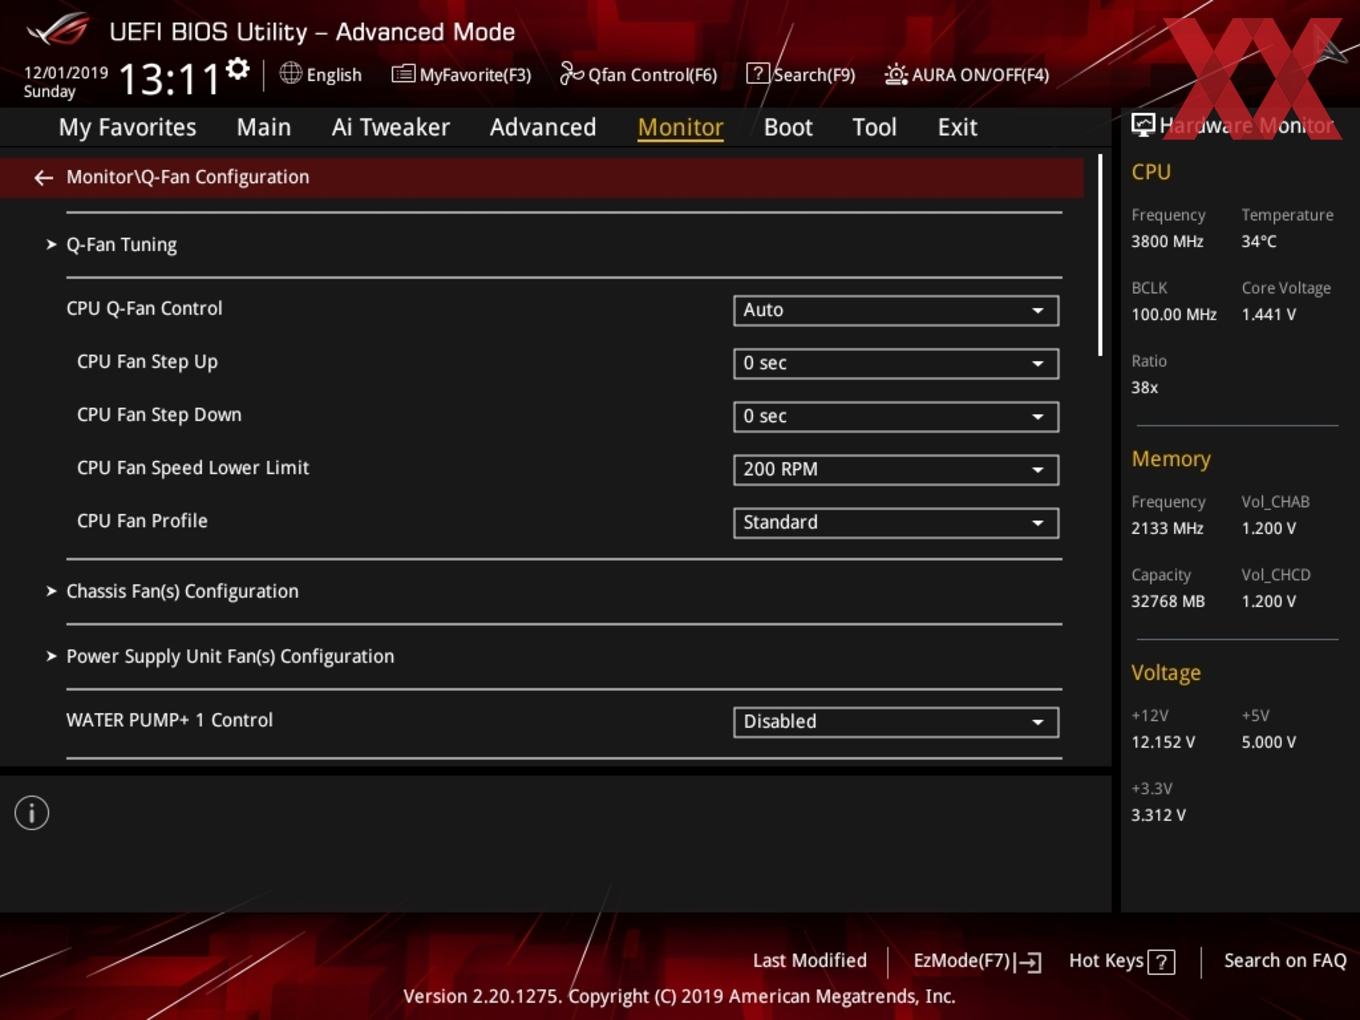Click the Hot Keys question mark box

[x=1161, y=962]
